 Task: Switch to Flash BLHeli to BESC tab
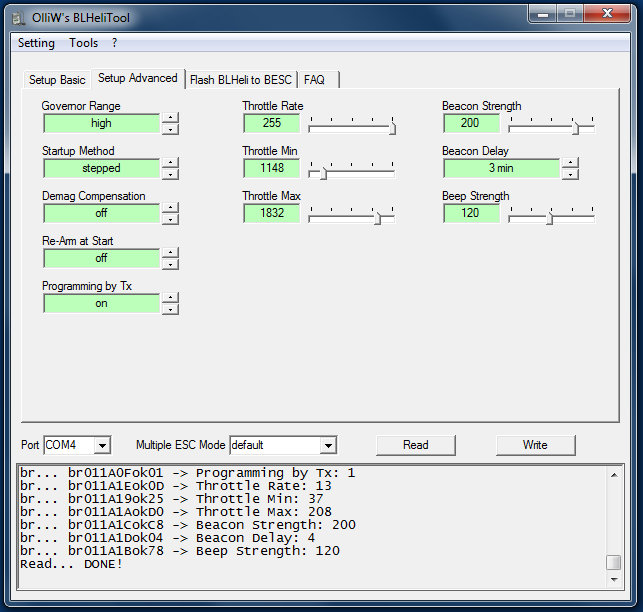coord(241,80)
